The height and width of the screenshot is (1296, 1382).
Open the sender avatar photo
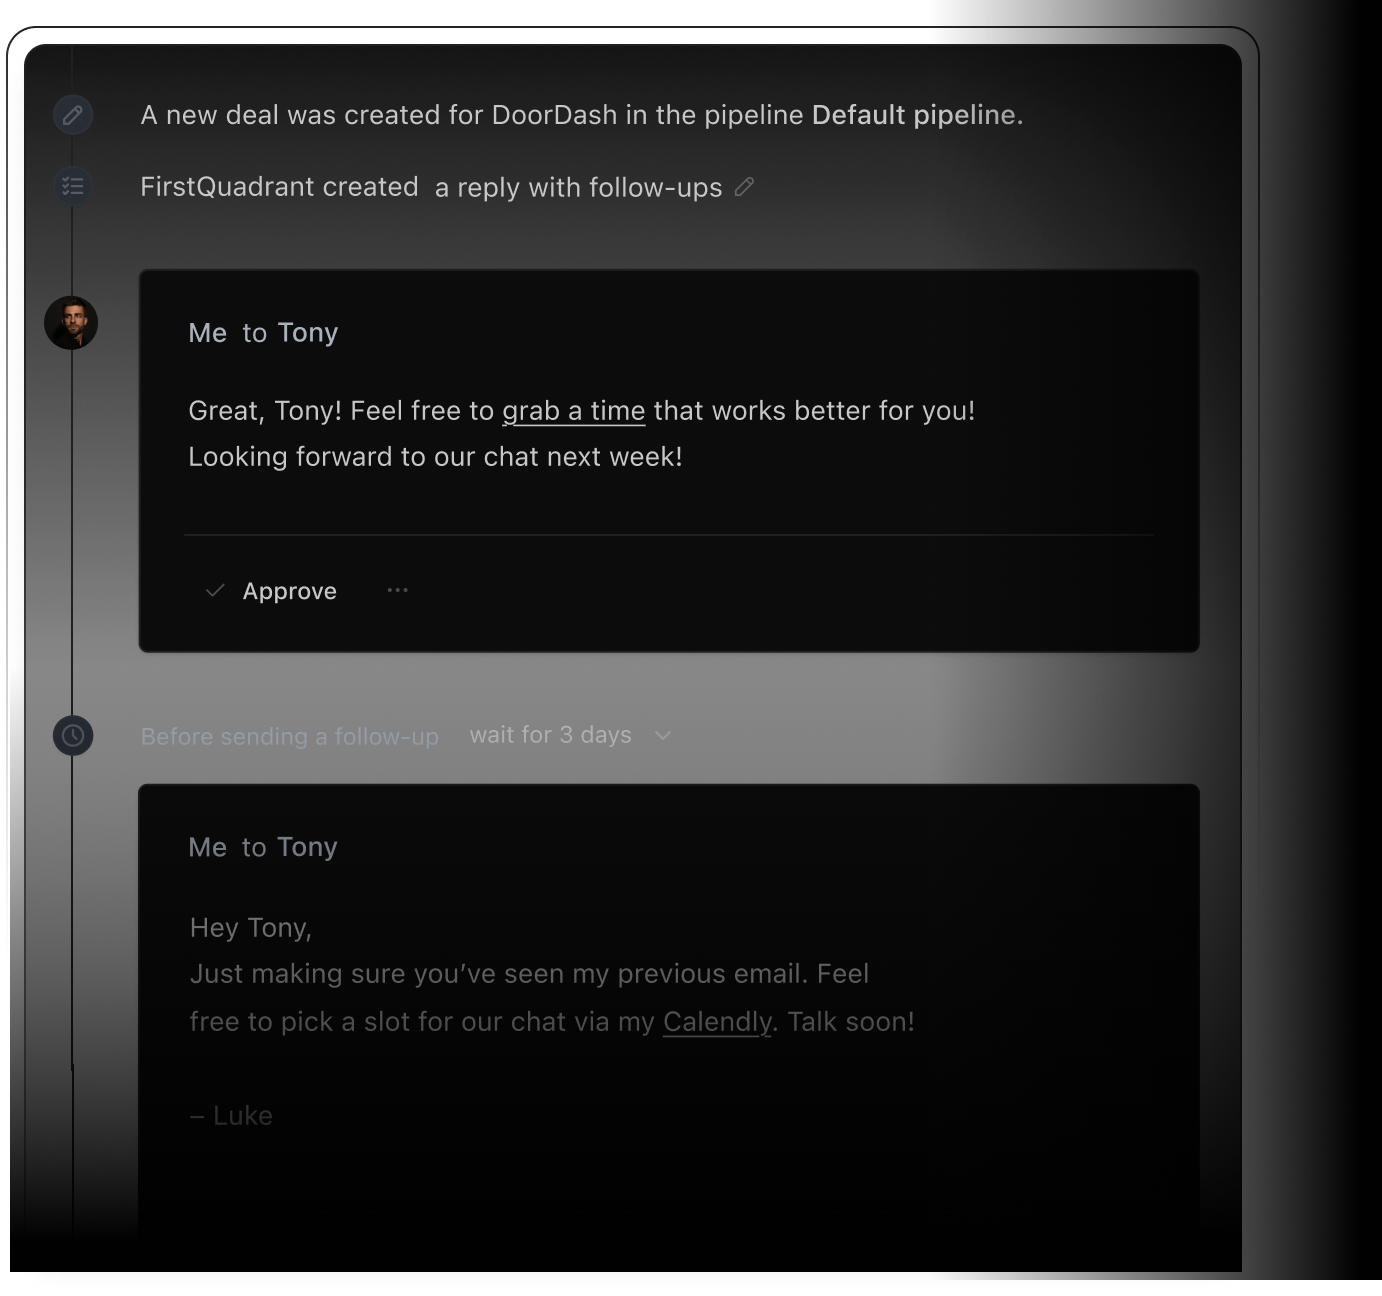coord(71,323)
